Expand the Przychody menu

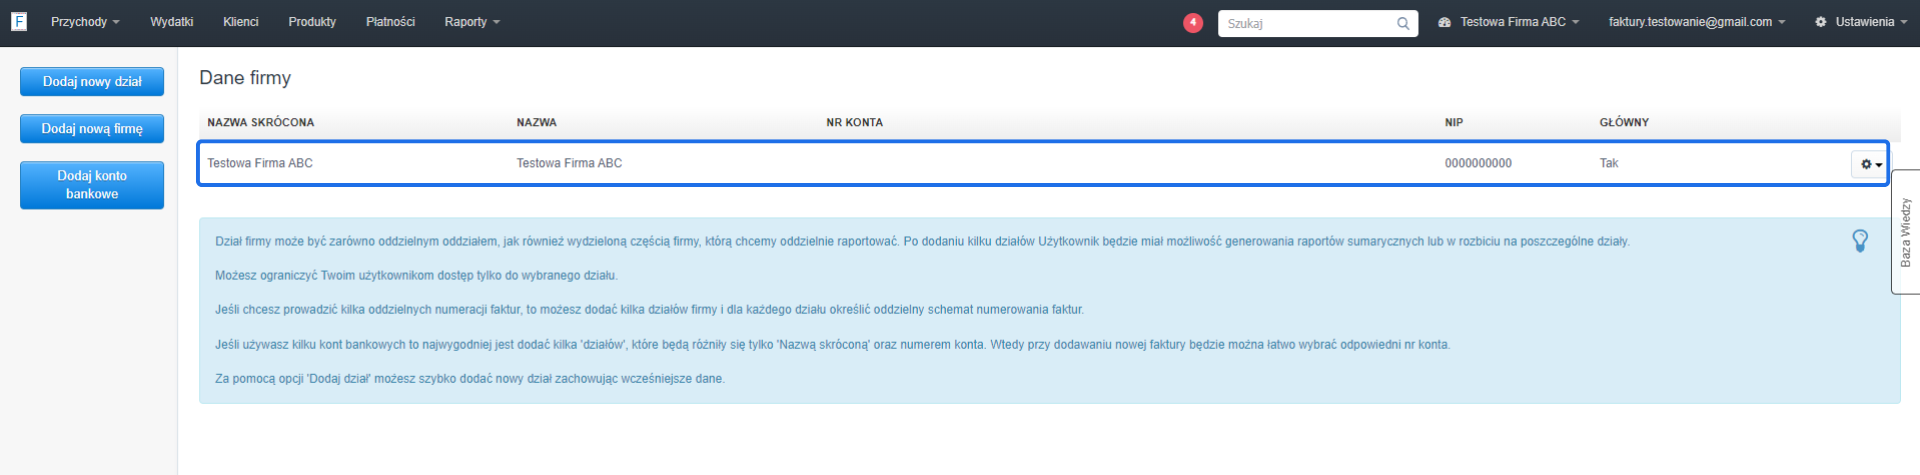(x=85, y=22)
